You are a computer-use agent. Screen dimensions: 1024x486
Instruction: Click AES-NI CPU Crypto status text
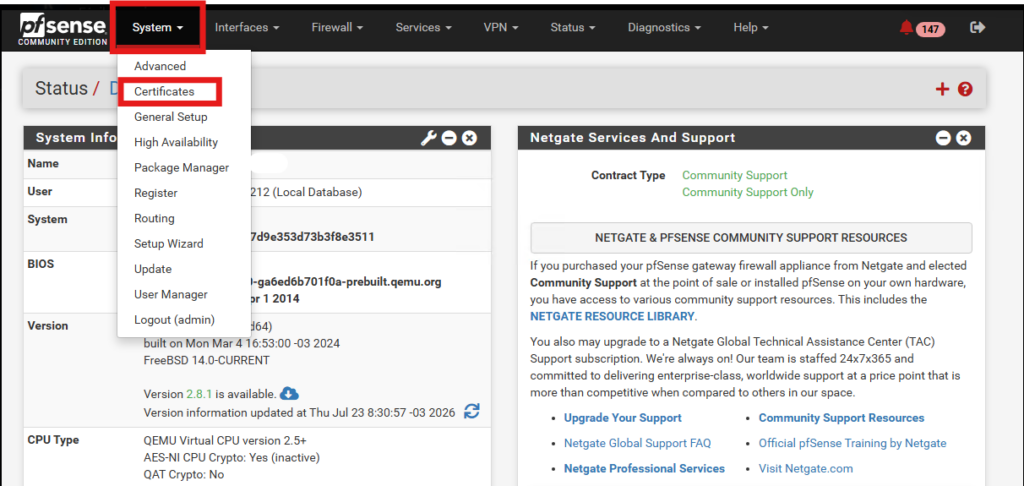[232, 457]
